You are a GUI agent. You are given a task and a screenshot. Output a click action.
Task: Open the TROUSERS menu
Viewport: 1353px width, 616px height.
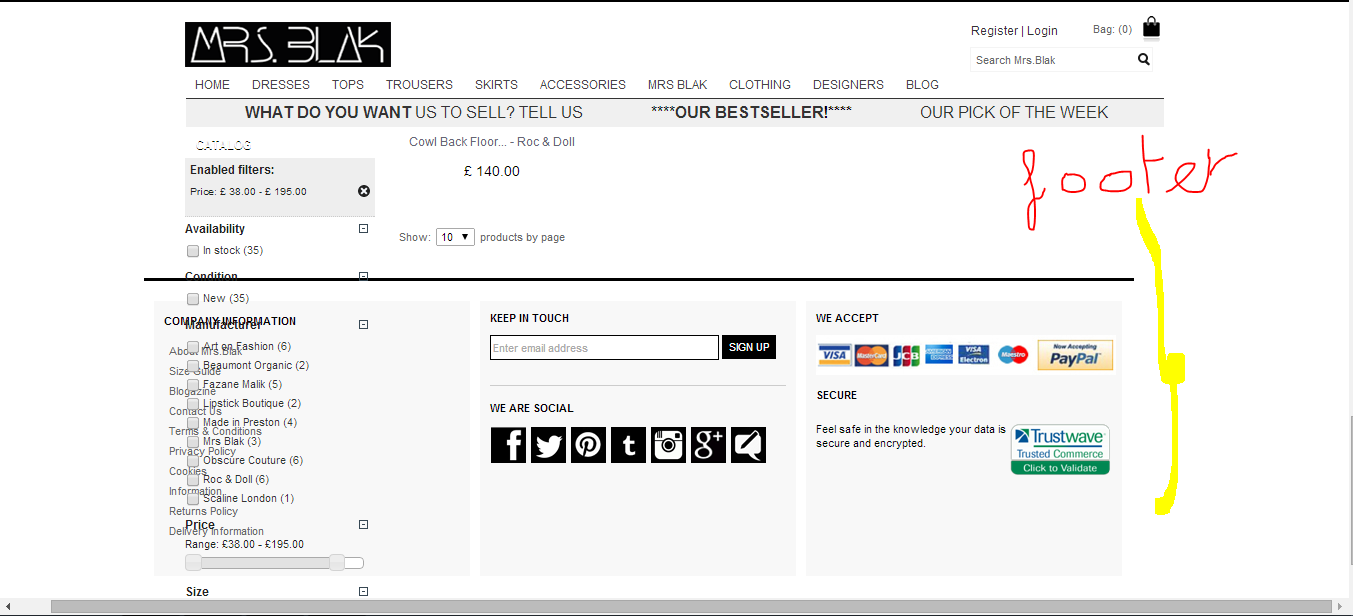419,85
